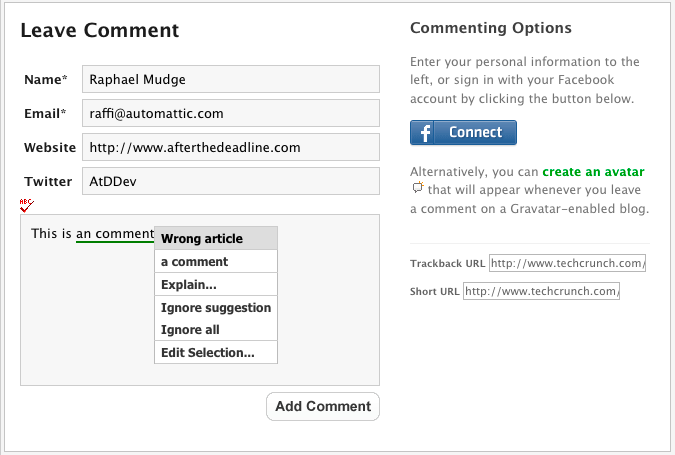Focus the Name field with 'Raphael Mudge'
Viewport: 675px width, 455px height.
tap(230, 79)
